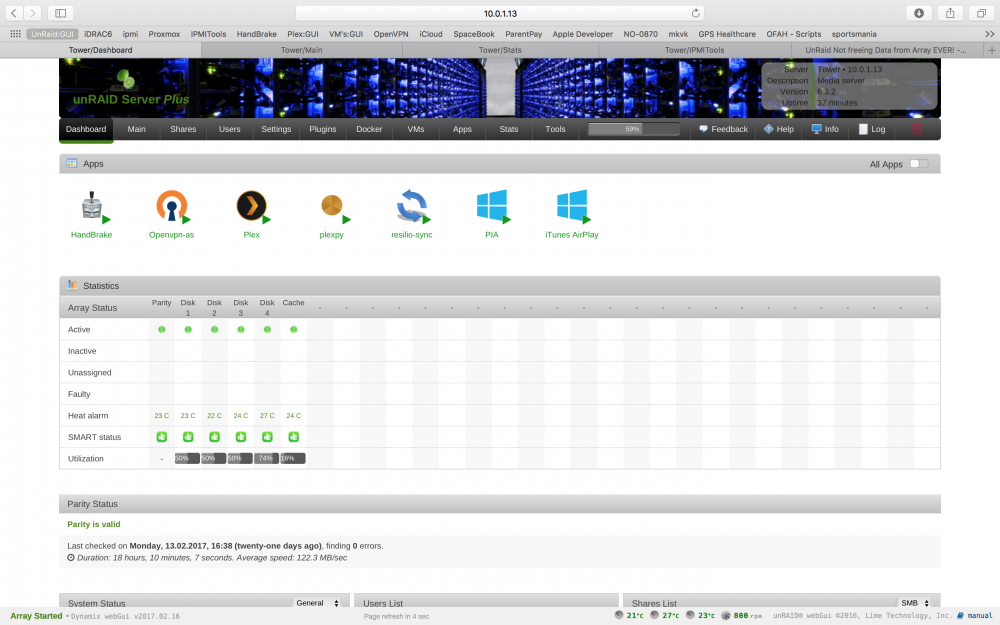Click the Parity is valid status text
The height and width of the screenshot is (625, 1000).
click(94, 524)
